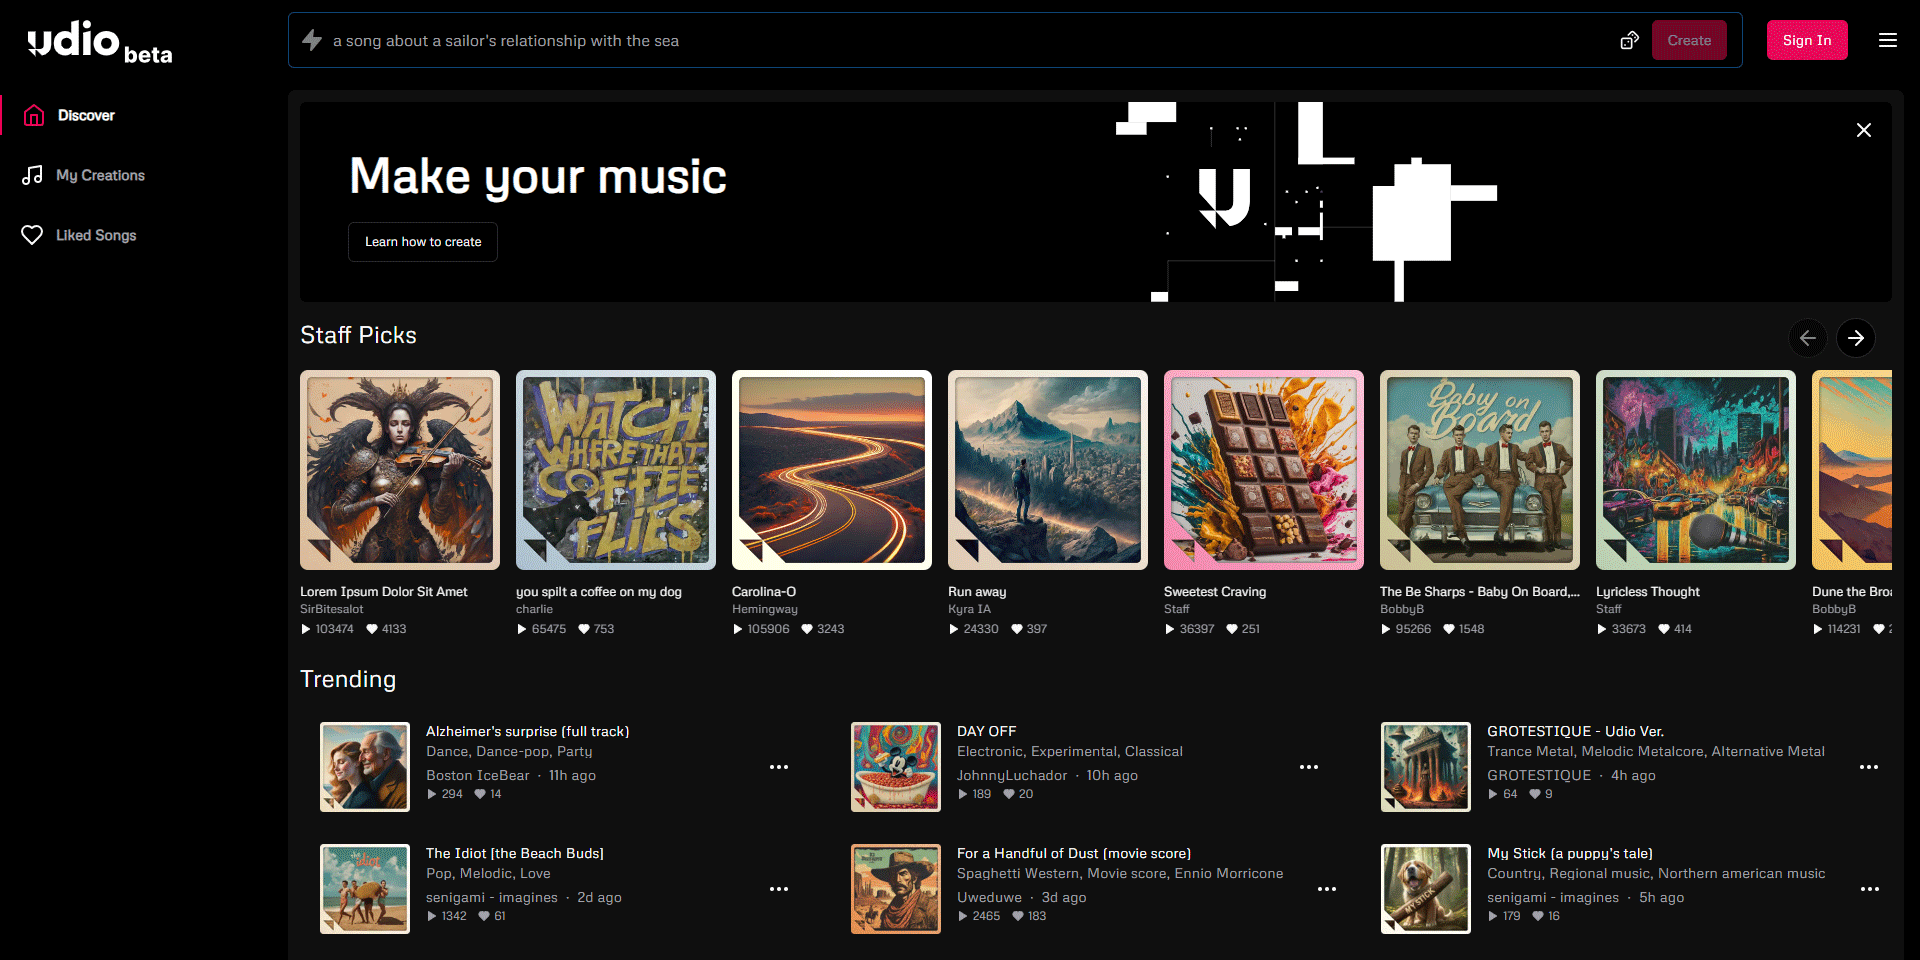Expand options for GROTESTIQUE - Udio Ver.
The height and width of the screenshot is (960, 1920).
tap(1869, 767)
